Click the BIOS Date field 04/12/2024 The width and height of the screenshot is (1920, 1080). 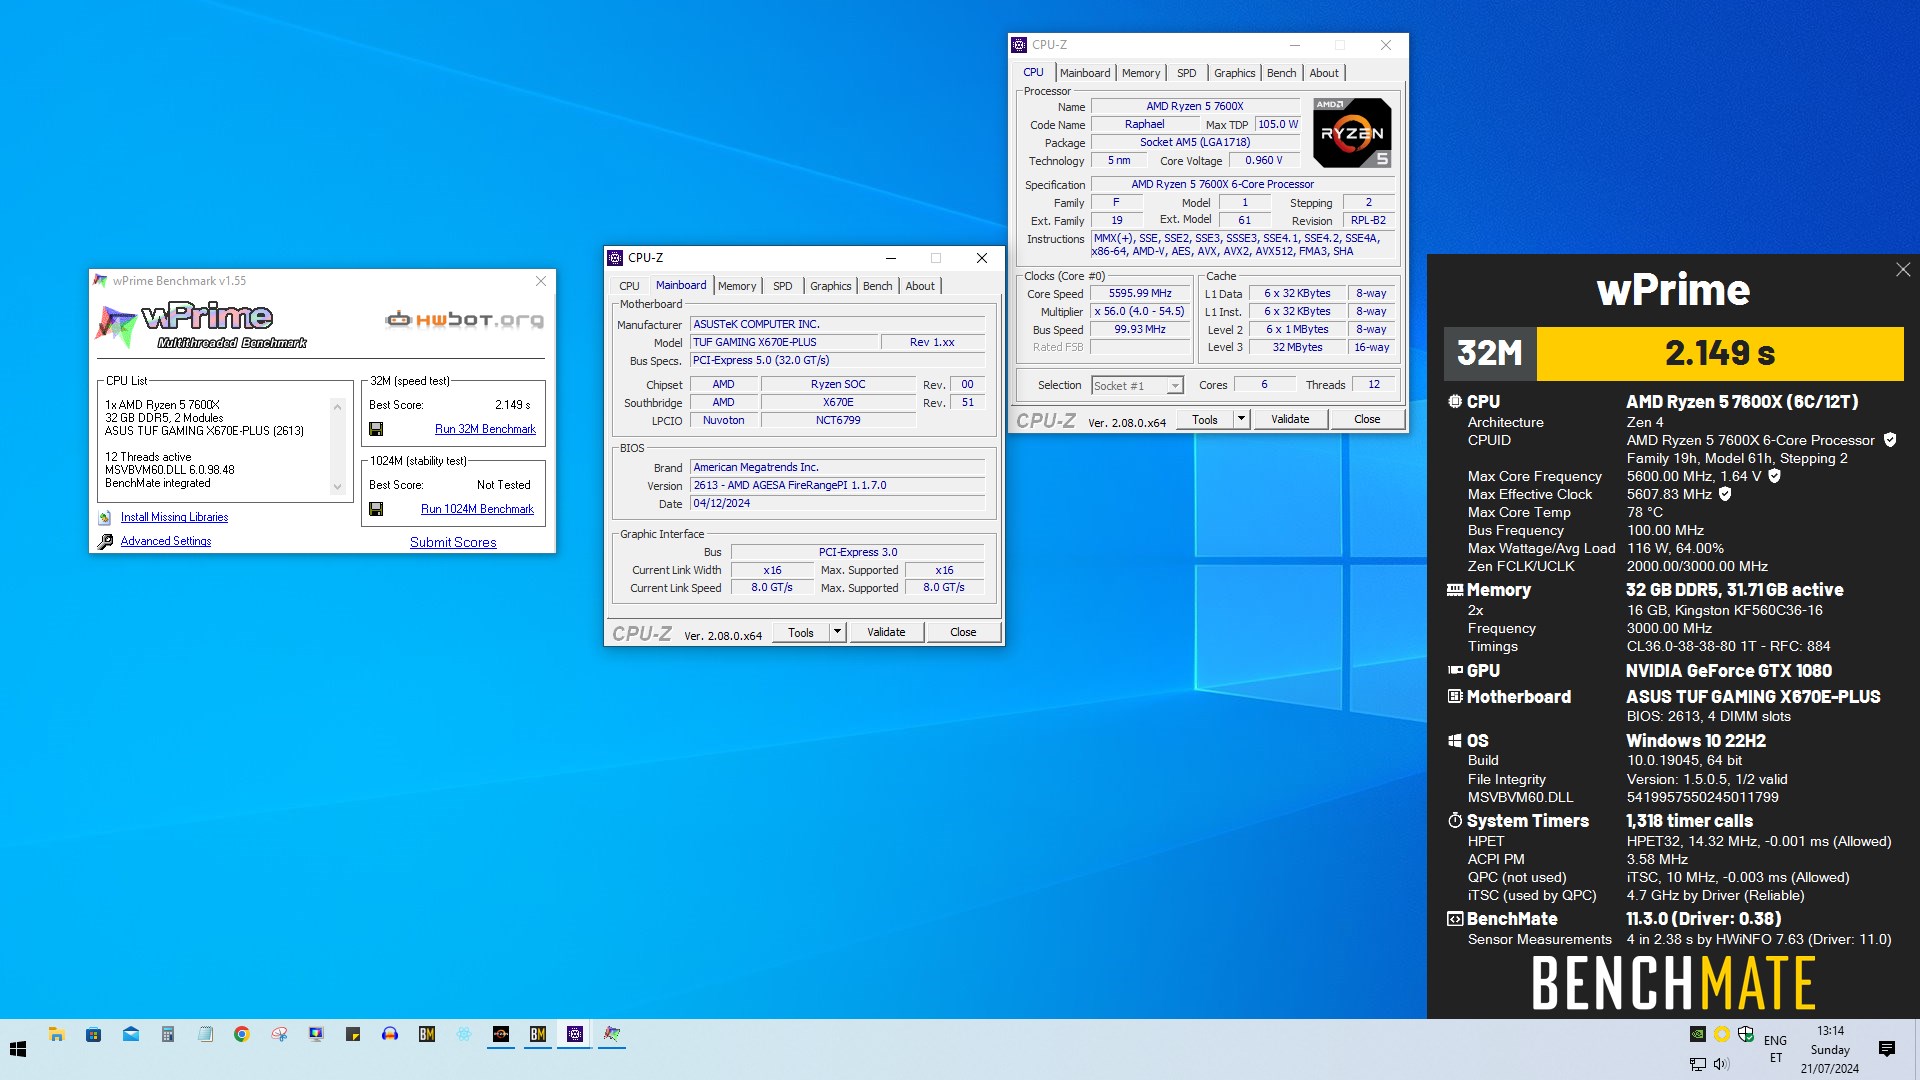click(x=838, y=503)
